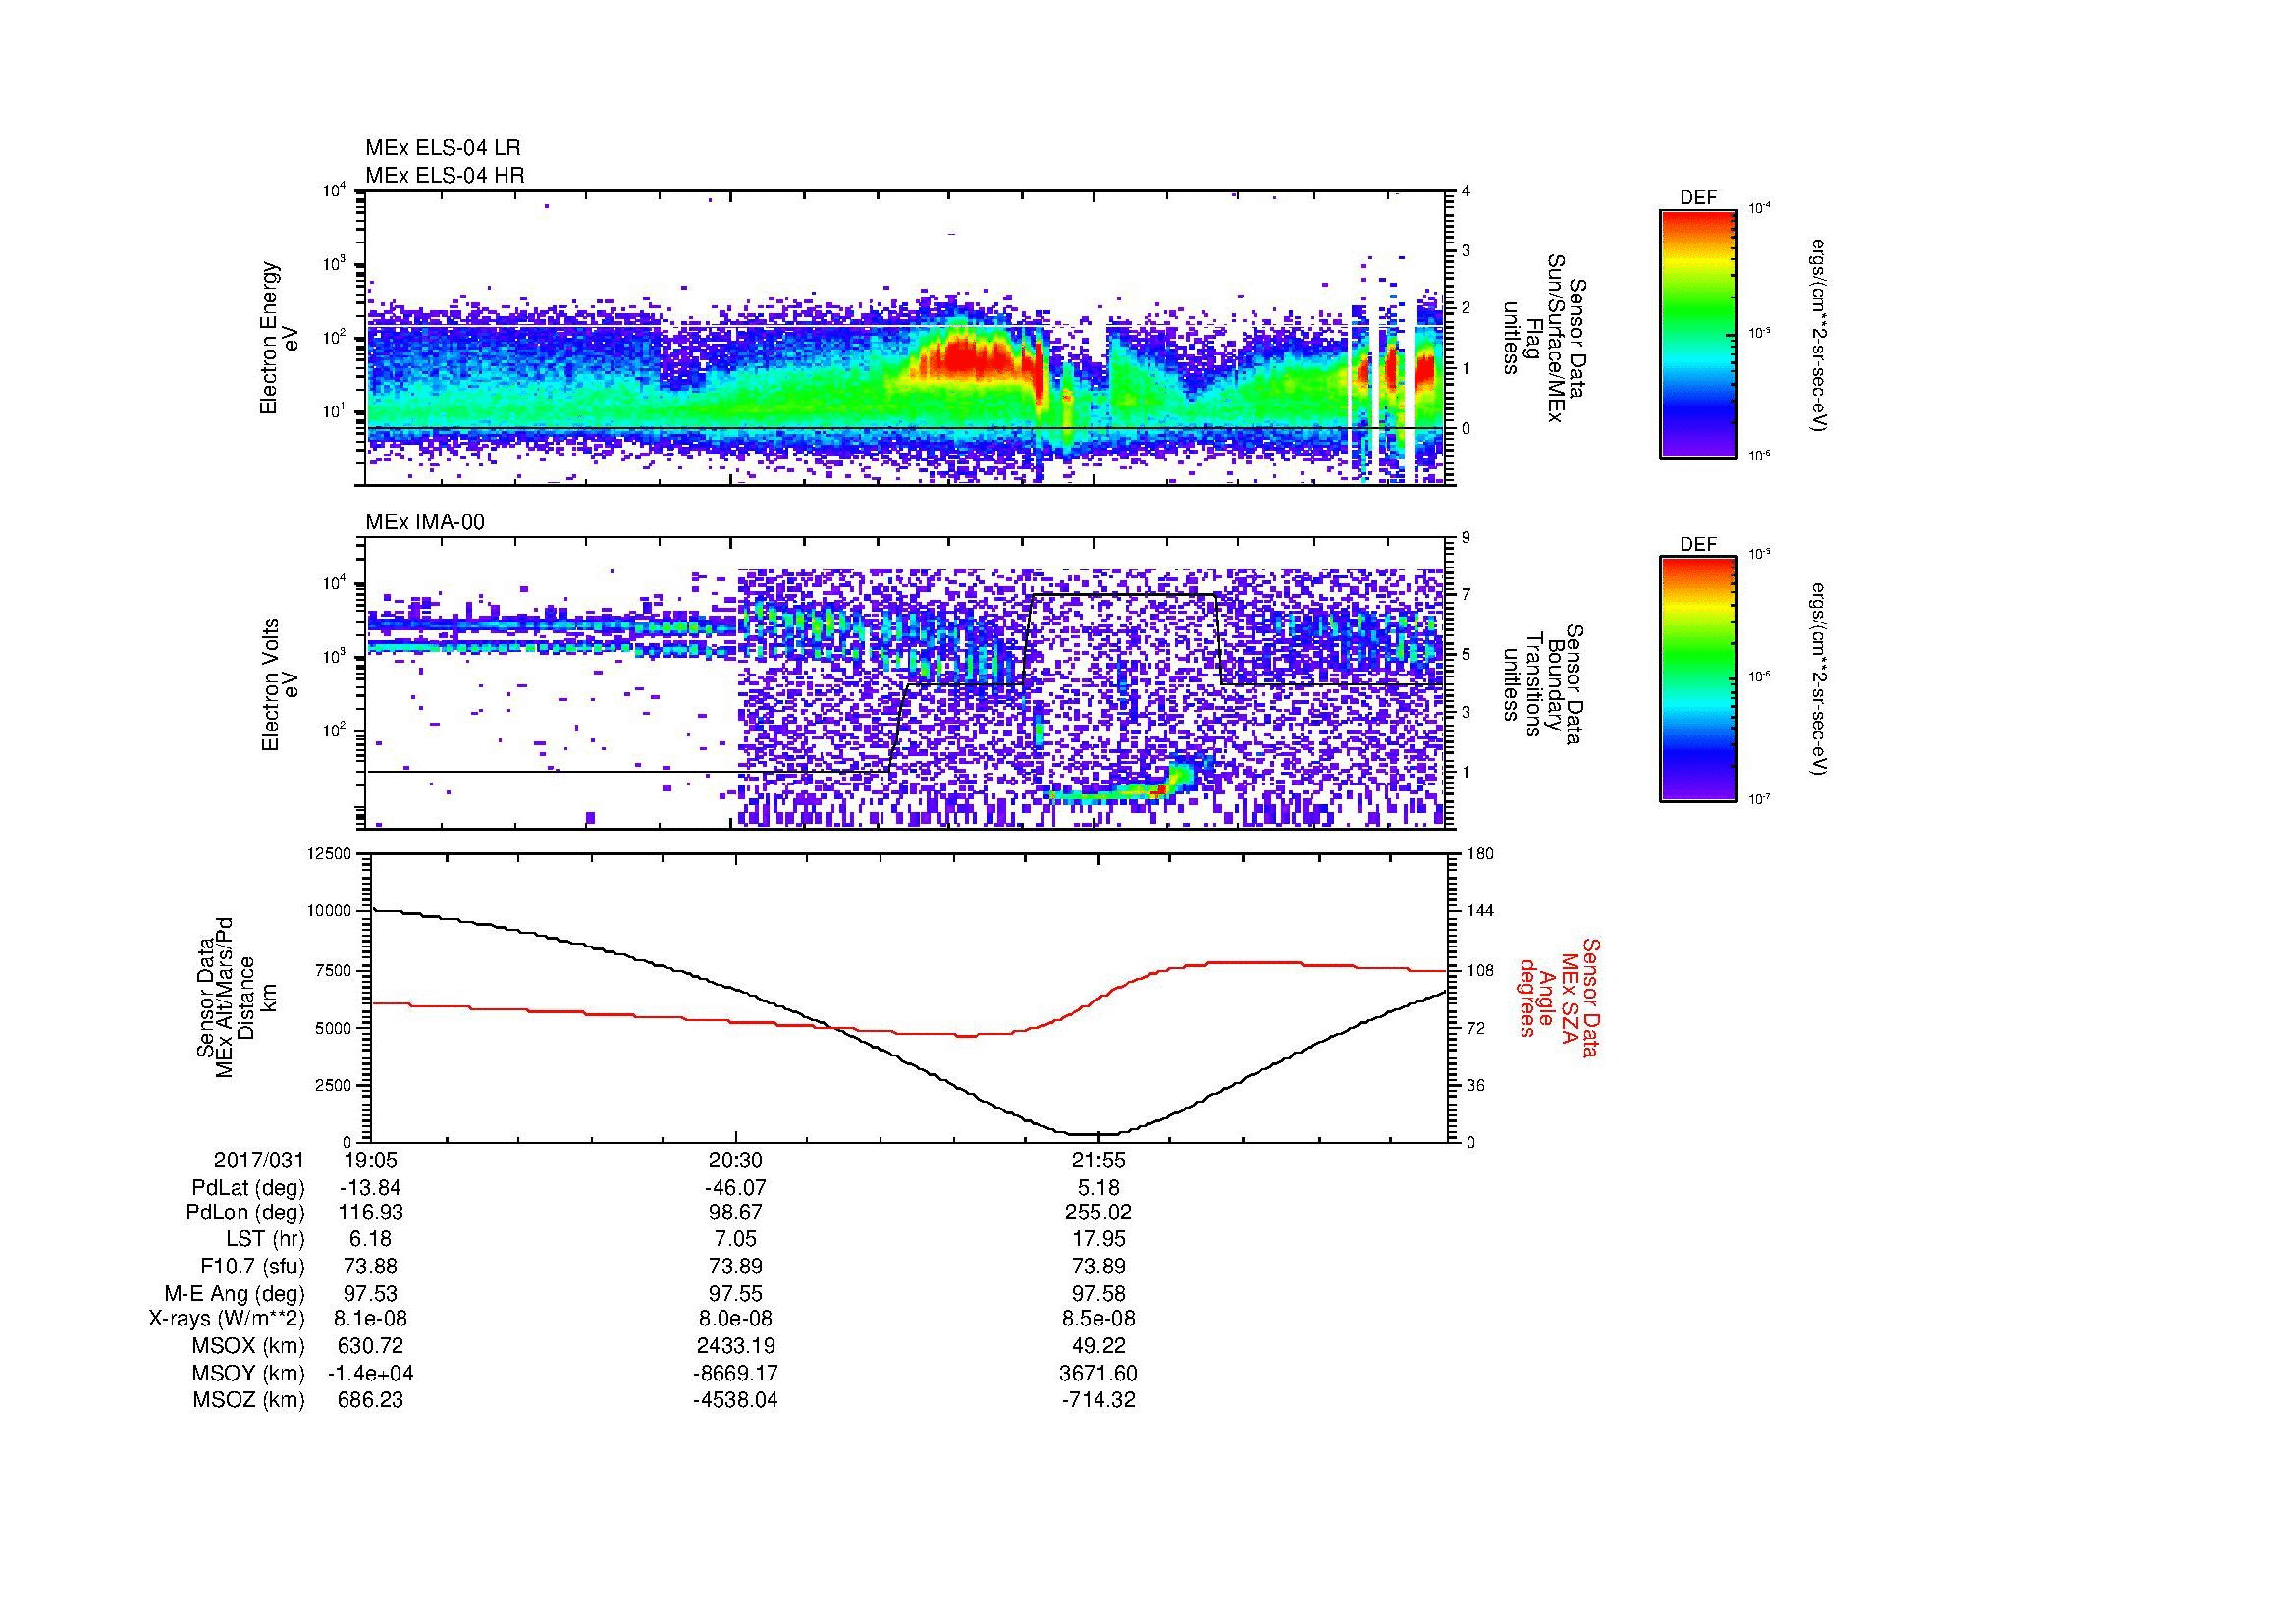The image size is (2296, 1623).
Task: Click the MSOY value -1.4e+04
Action: coord(371,1373)
